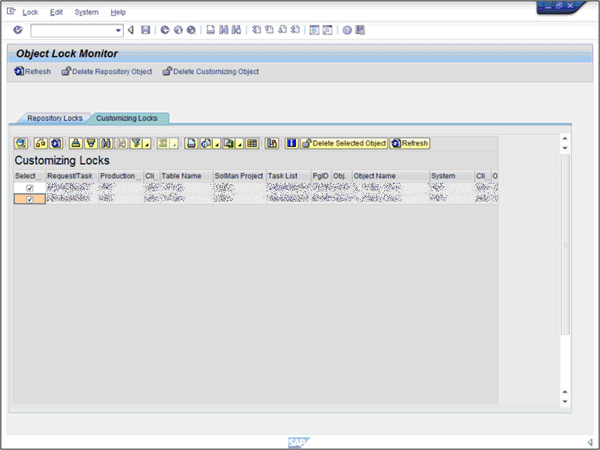Click the Print icon in grid toolbar
The image size is (600, 450).
click(x=191, y=143)
